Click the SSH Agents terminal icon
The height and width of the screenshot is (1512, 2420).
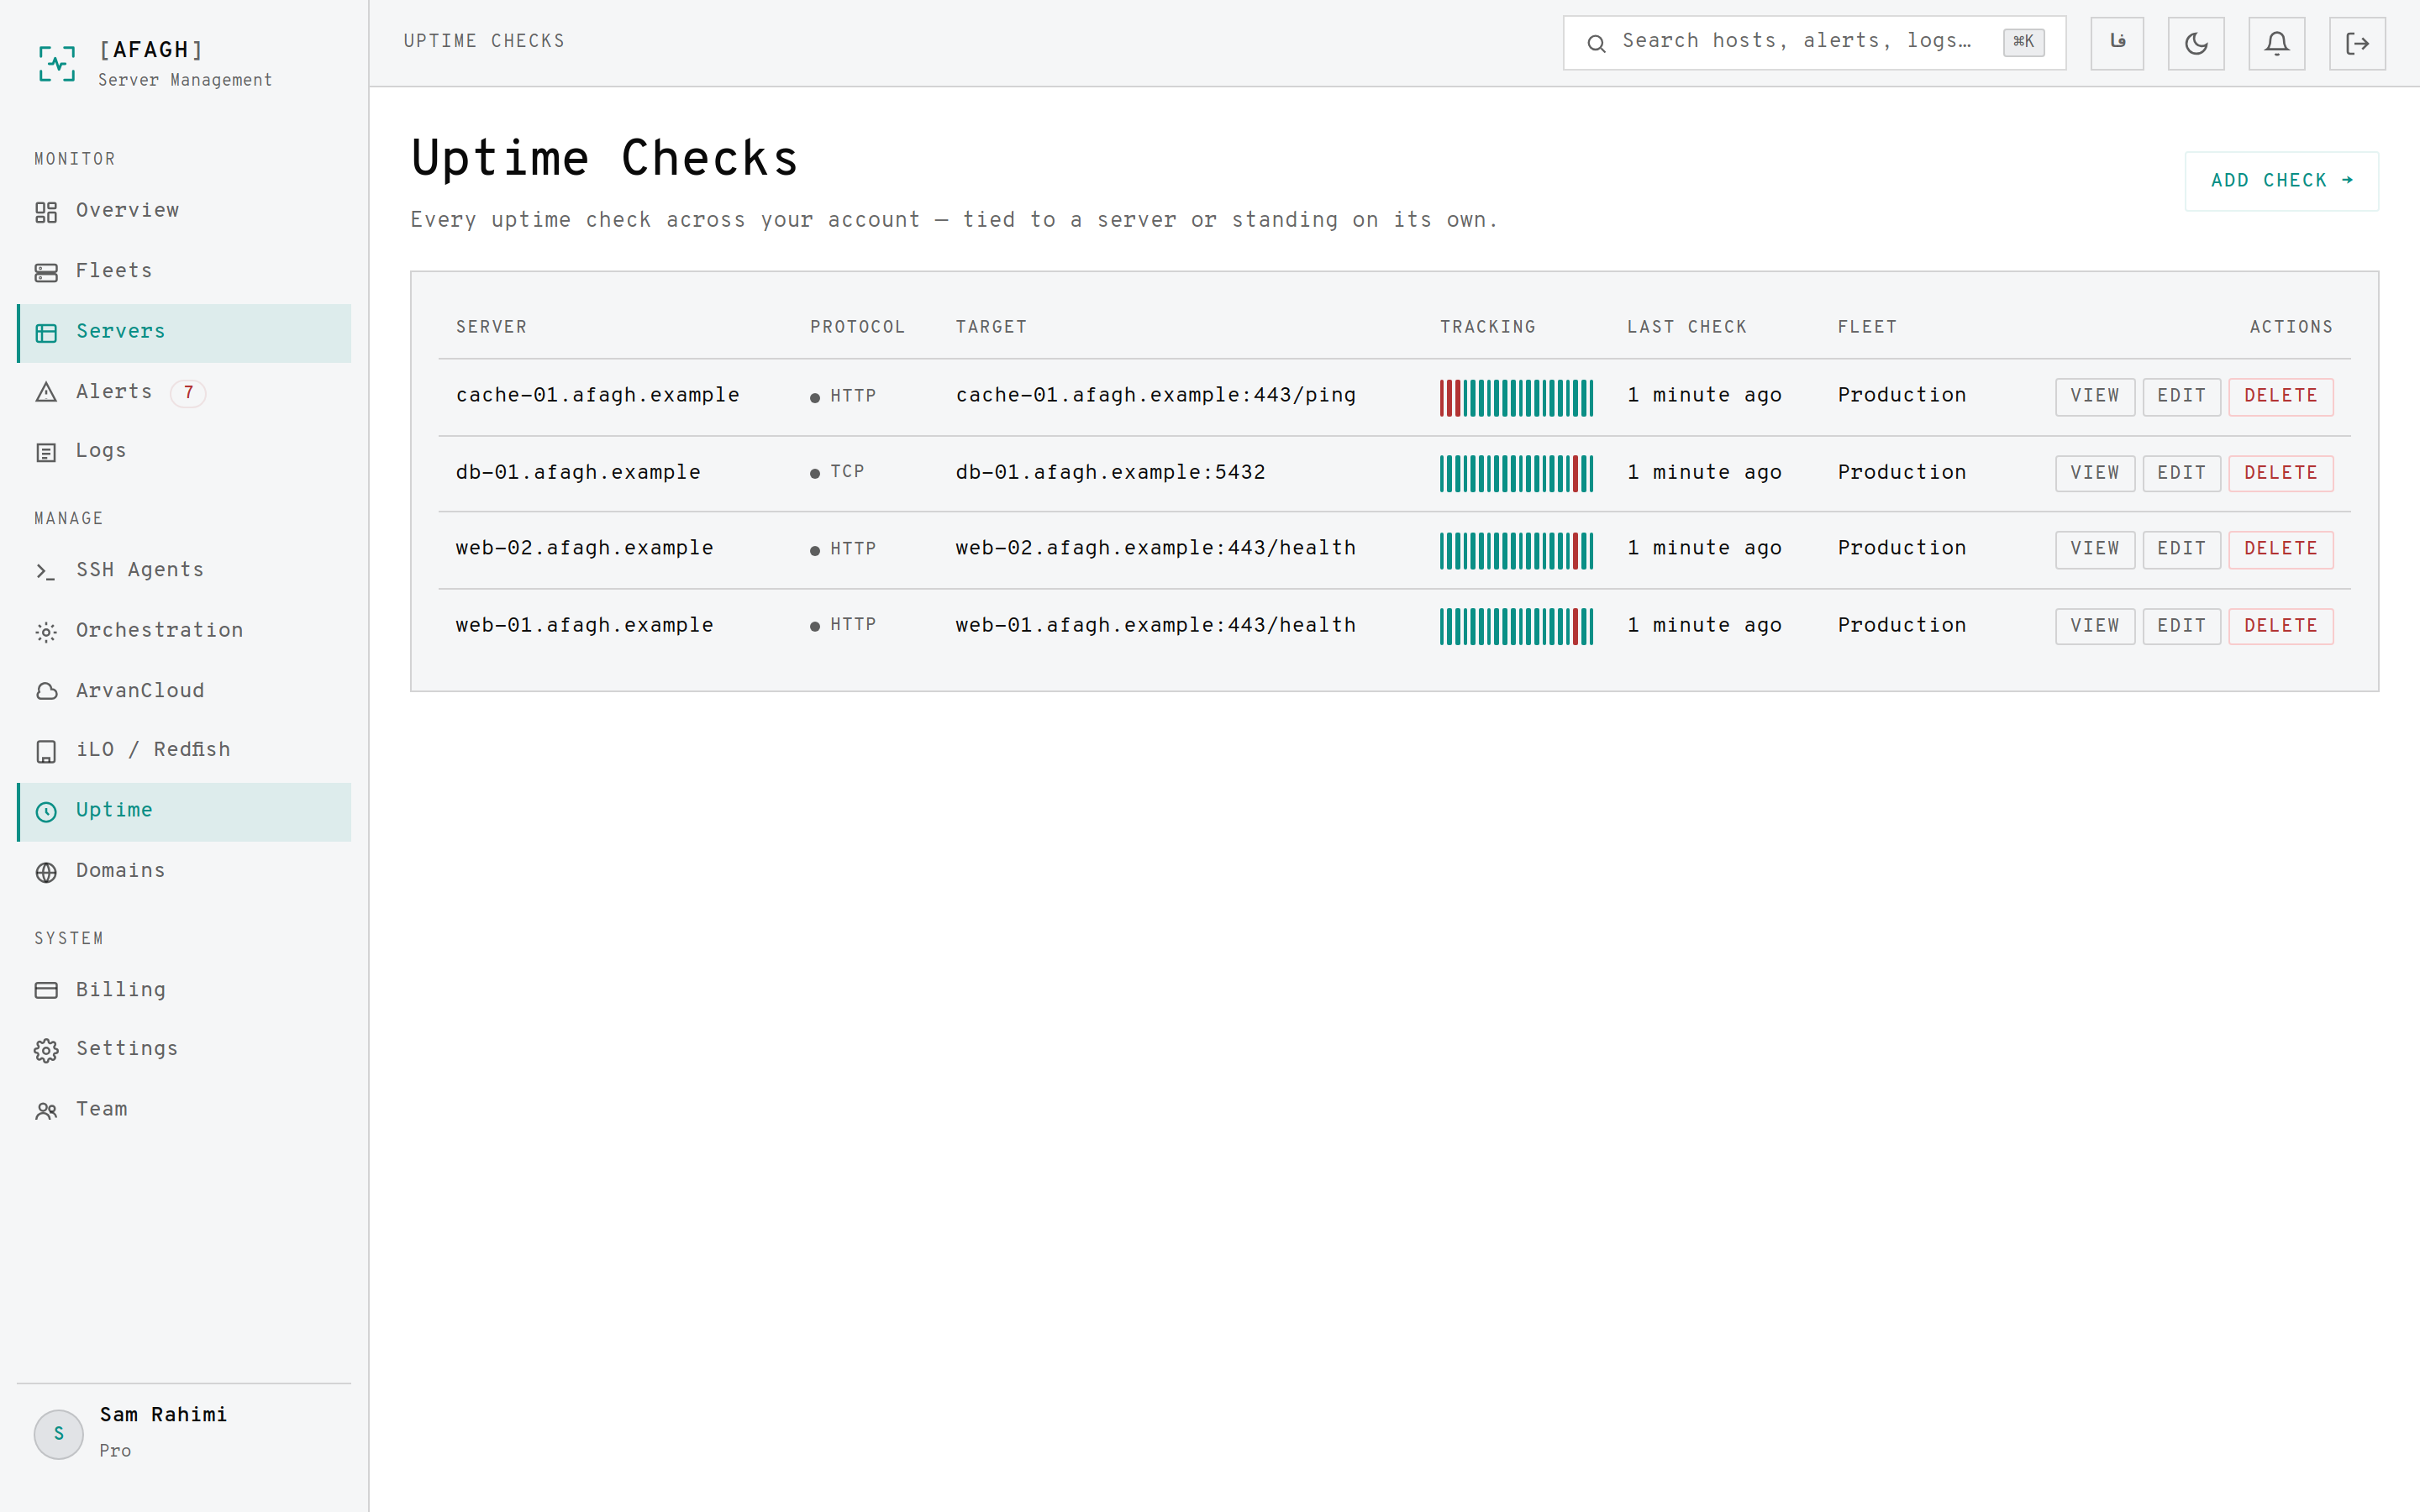coord(46,571)
